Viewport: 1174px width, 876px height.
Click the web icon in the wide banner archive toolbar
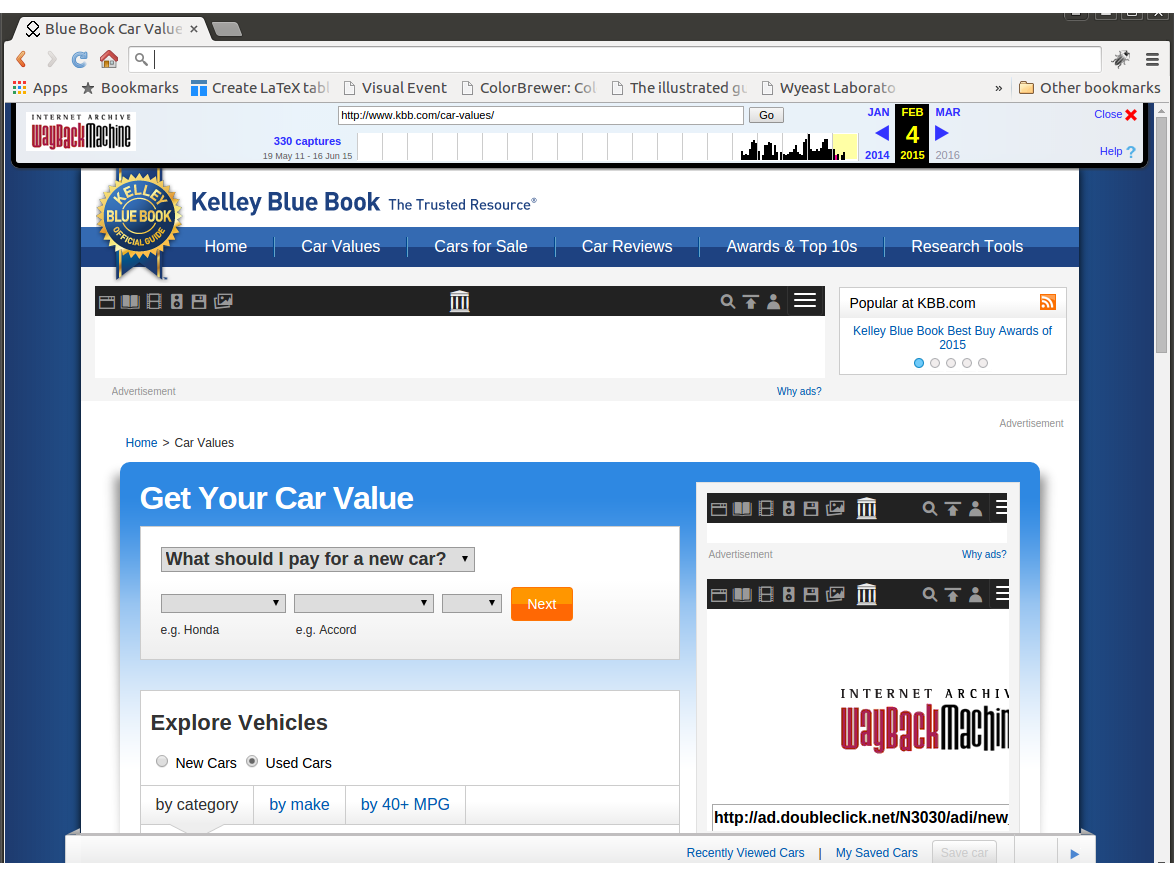point(107,302)
